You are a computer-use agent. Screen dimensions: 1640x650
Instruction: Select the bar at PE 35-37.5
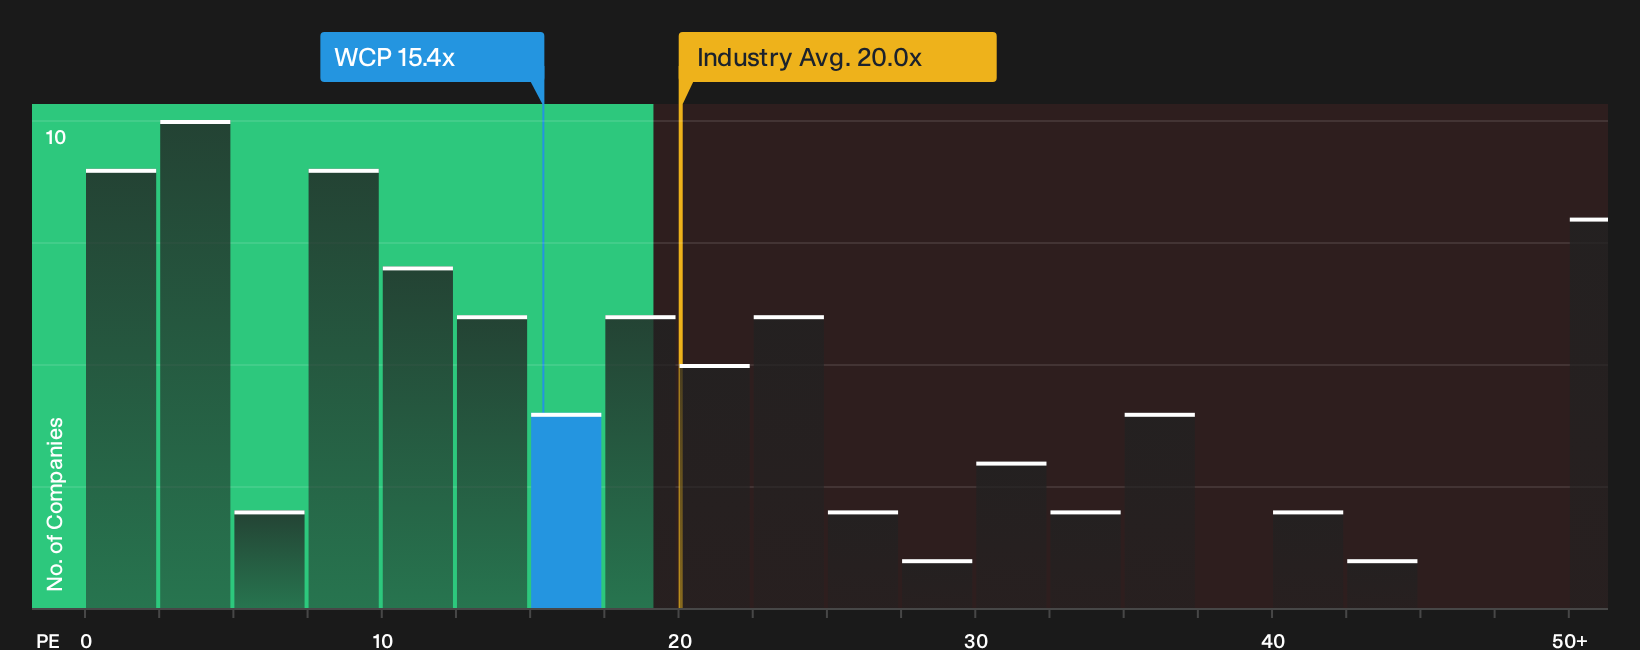tap(1159, 511)
